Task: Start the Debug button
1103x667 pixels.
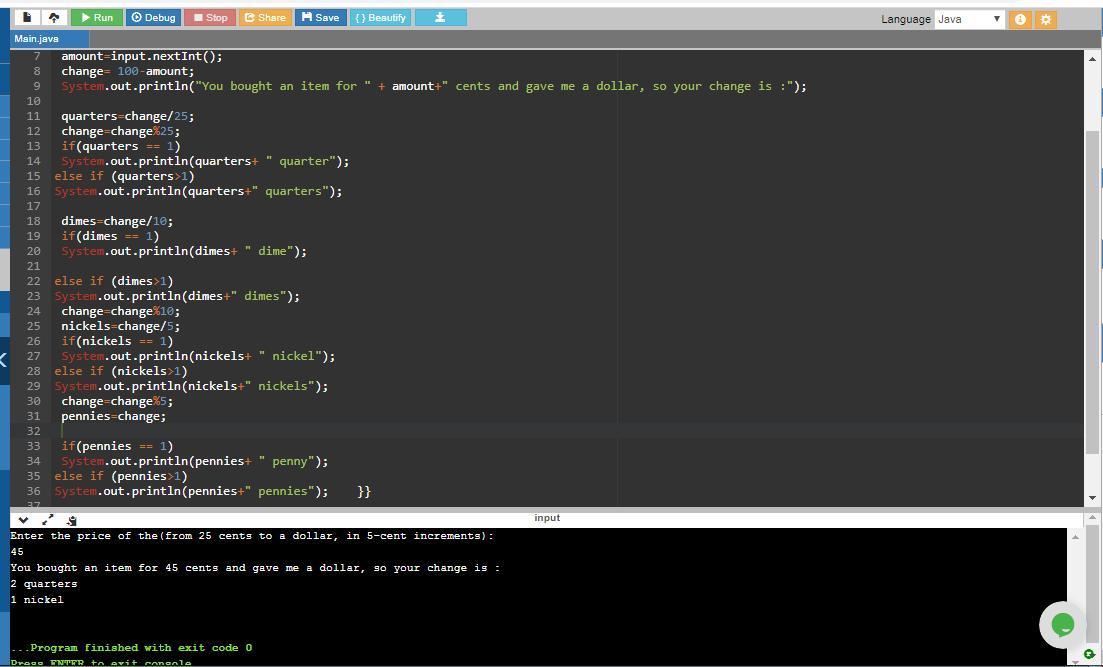Action: pos(154,18)
